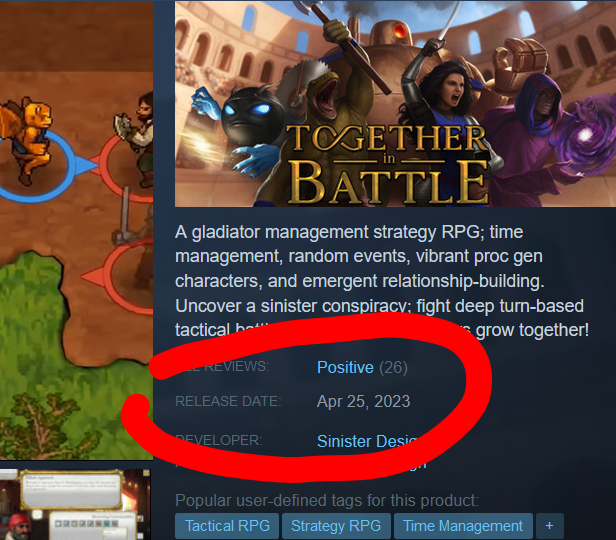Click the review count (26)
616x540 pixels.
click(x=393, y=368)
